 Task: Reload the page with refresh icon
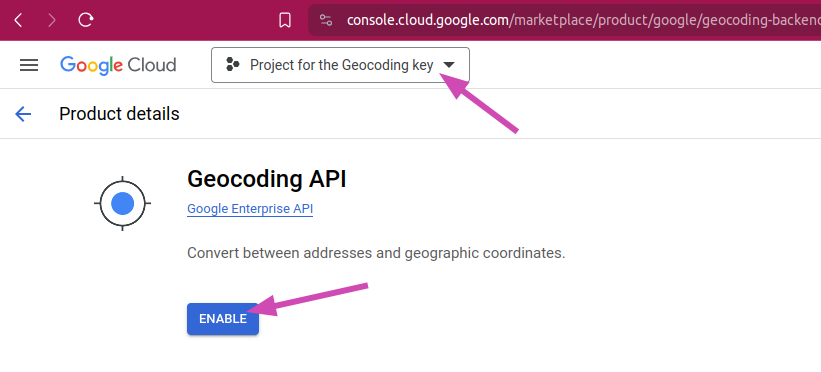tap(85, 20)
